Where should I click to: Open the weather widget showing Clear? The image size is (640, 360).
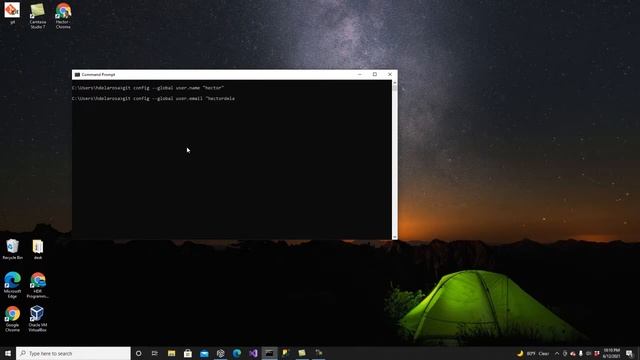pos(533,353)
